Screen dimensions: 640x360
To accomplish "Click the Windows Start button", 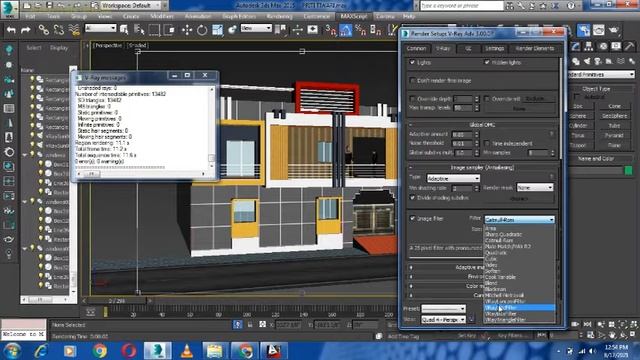I will (x=11, y=351).
